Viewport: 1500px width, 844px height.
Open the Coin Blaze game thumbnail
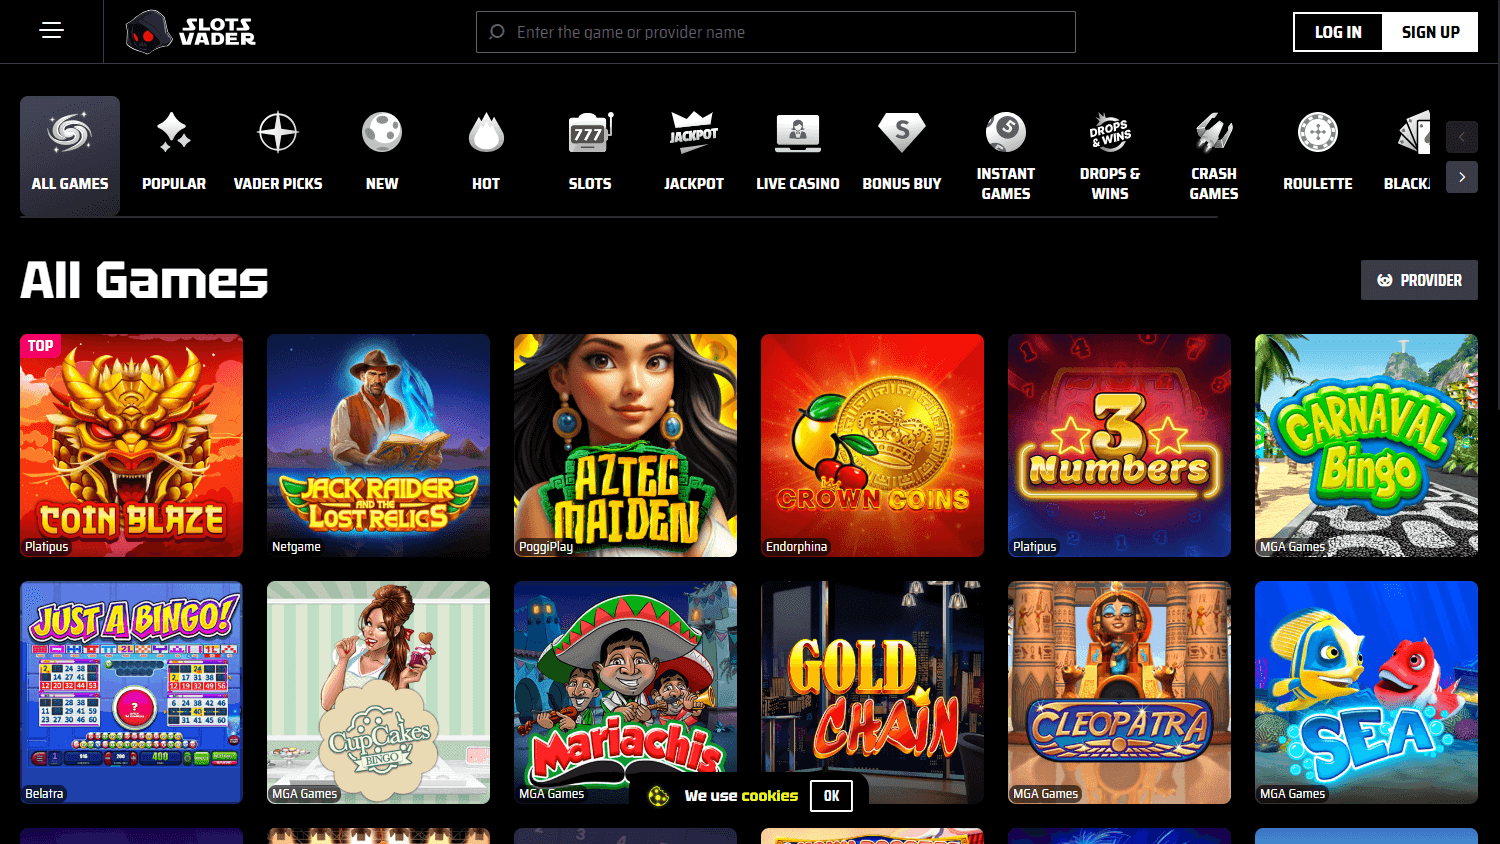(131, 445)
